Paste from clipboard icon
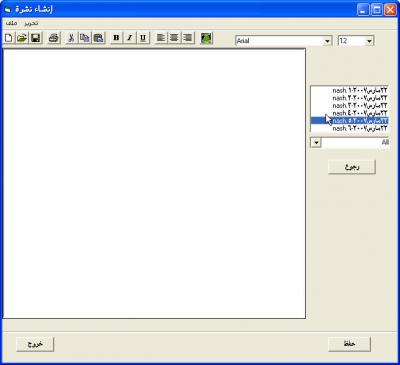The width and height of the screenshot is (400, 365). (x=98, y=38)
